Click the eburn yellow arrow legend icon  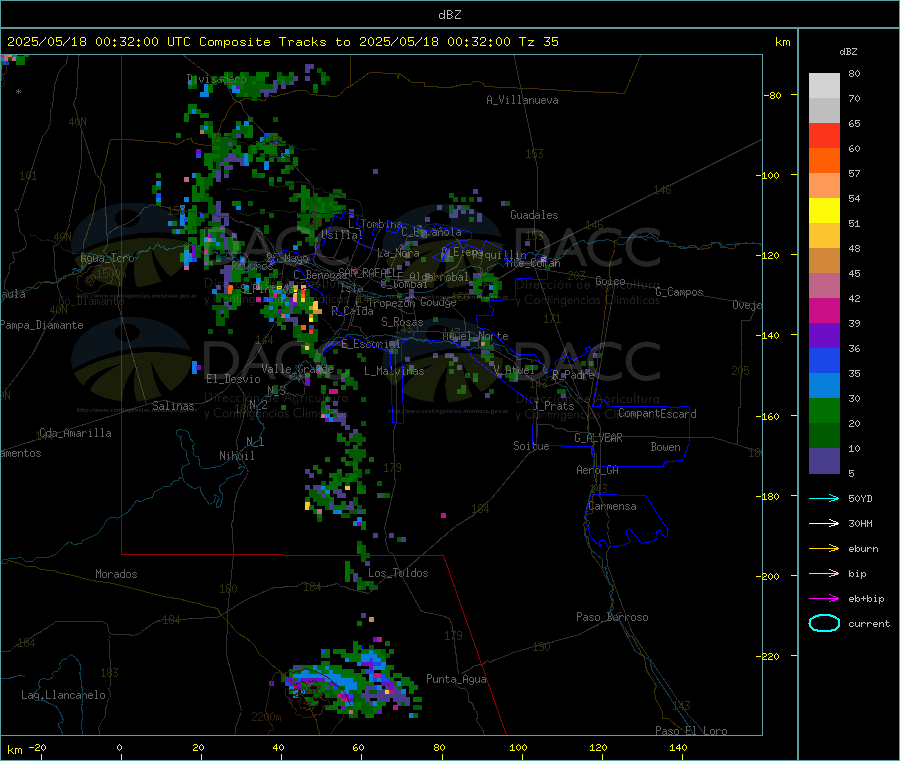point(824,549)
